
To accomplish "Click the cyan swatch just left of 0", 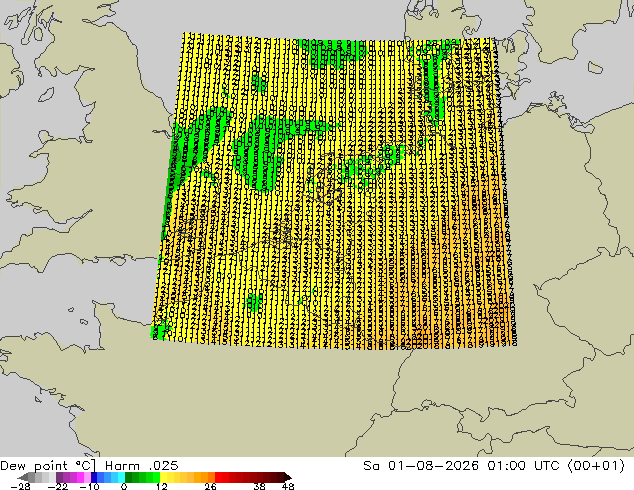I will [x=121, y=477].
